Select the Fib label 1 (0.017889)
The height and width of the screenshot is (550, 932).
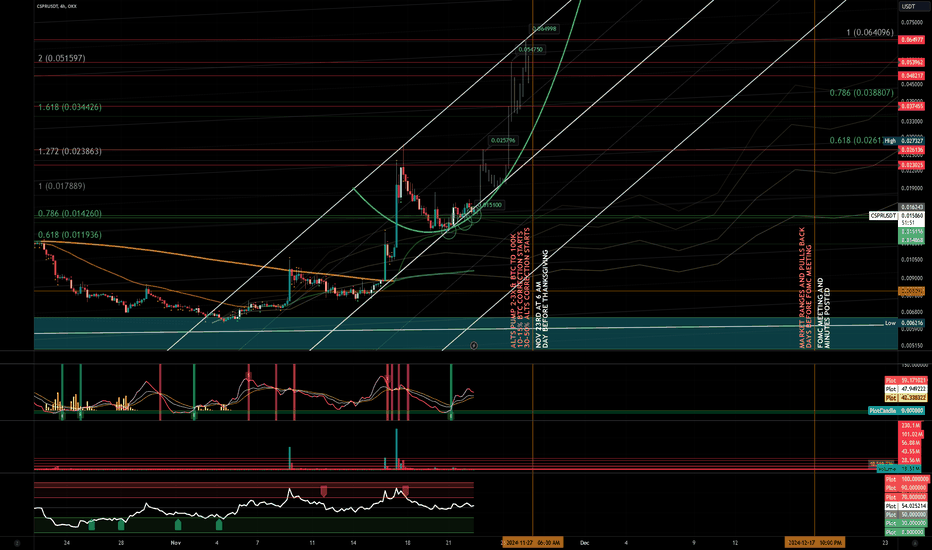coord(61,186)
